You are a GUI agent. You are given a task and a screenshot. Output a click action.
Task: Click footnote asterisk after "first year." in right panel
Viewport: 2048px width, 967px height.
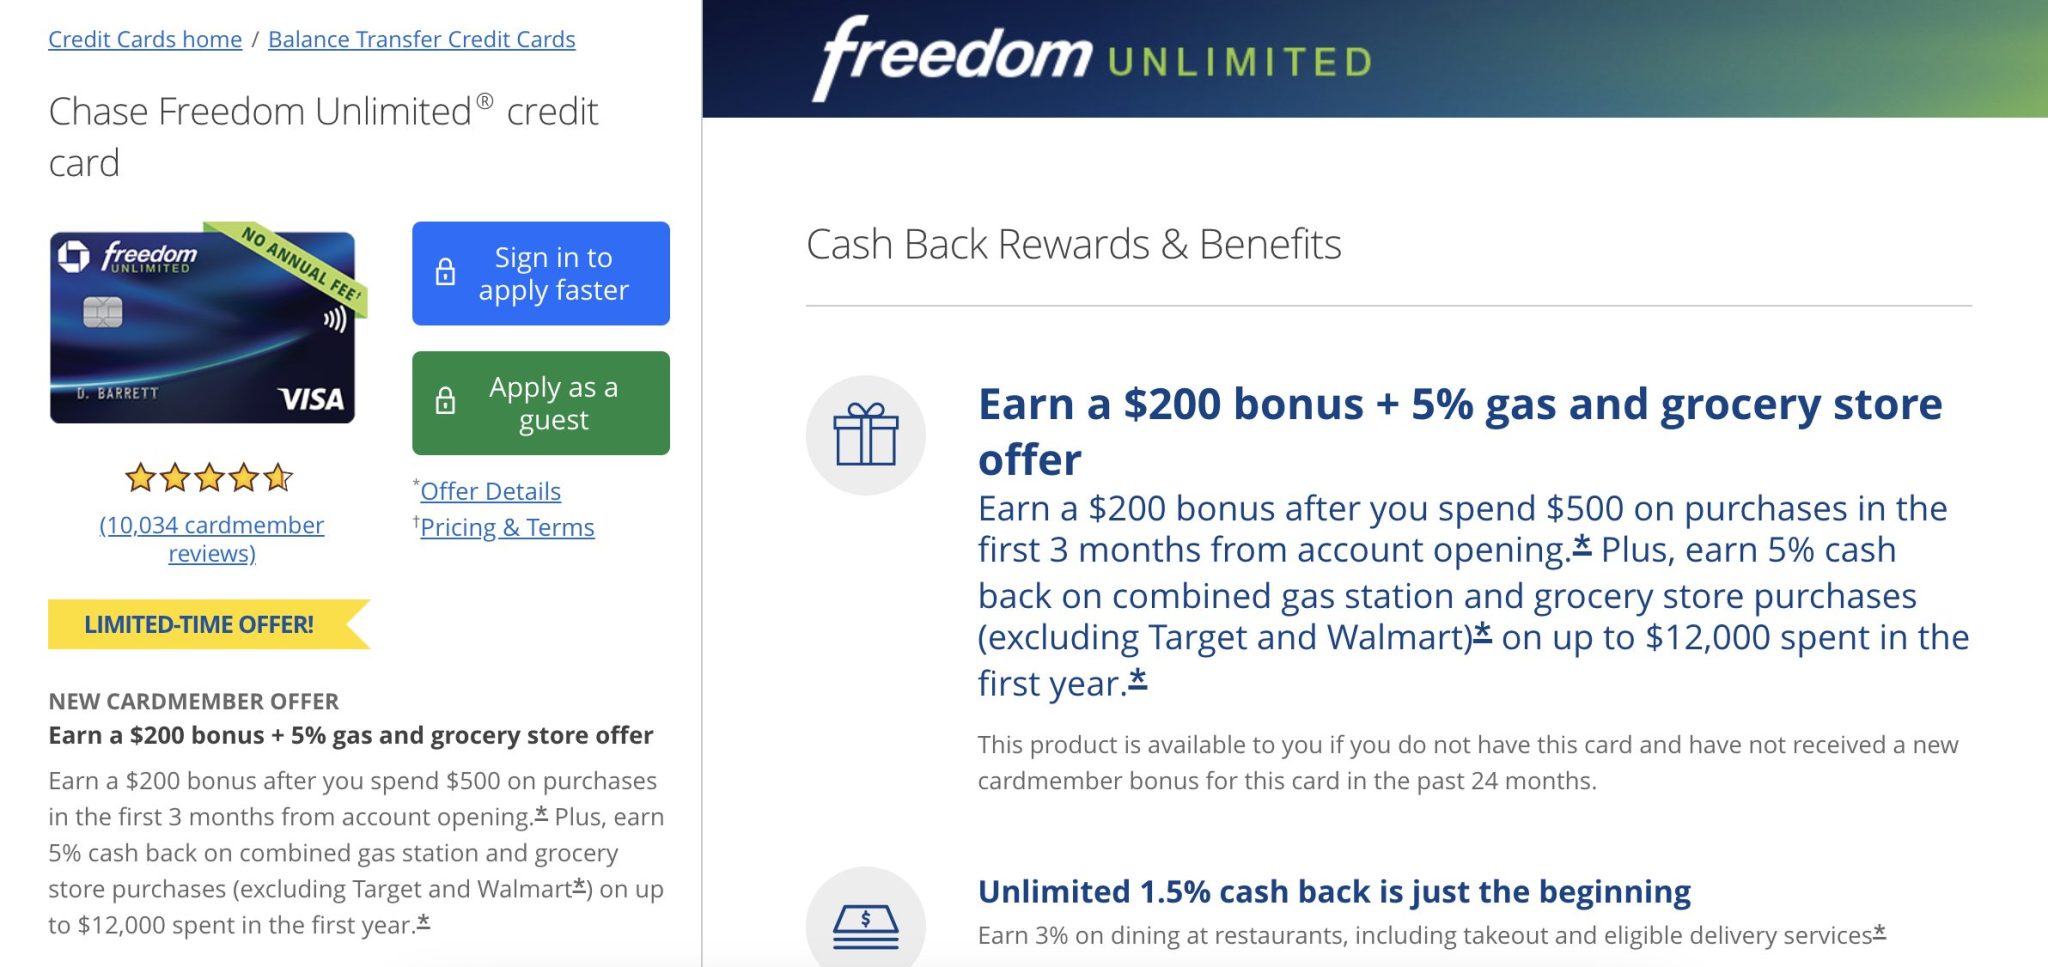coord(1138,680)
